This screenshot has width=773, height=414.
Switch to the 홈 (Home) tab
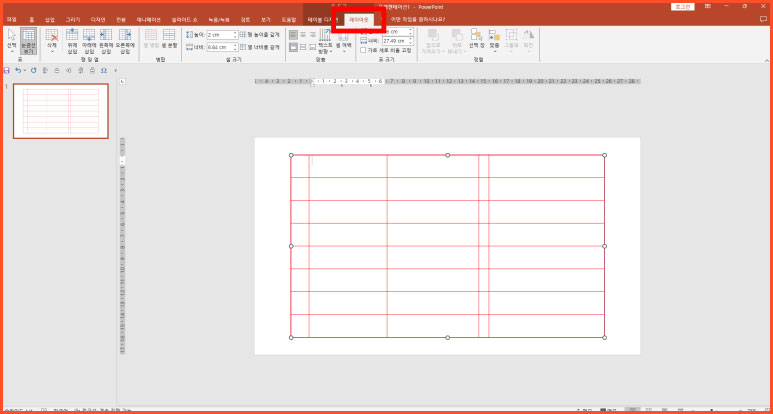[x=32, y=20]
